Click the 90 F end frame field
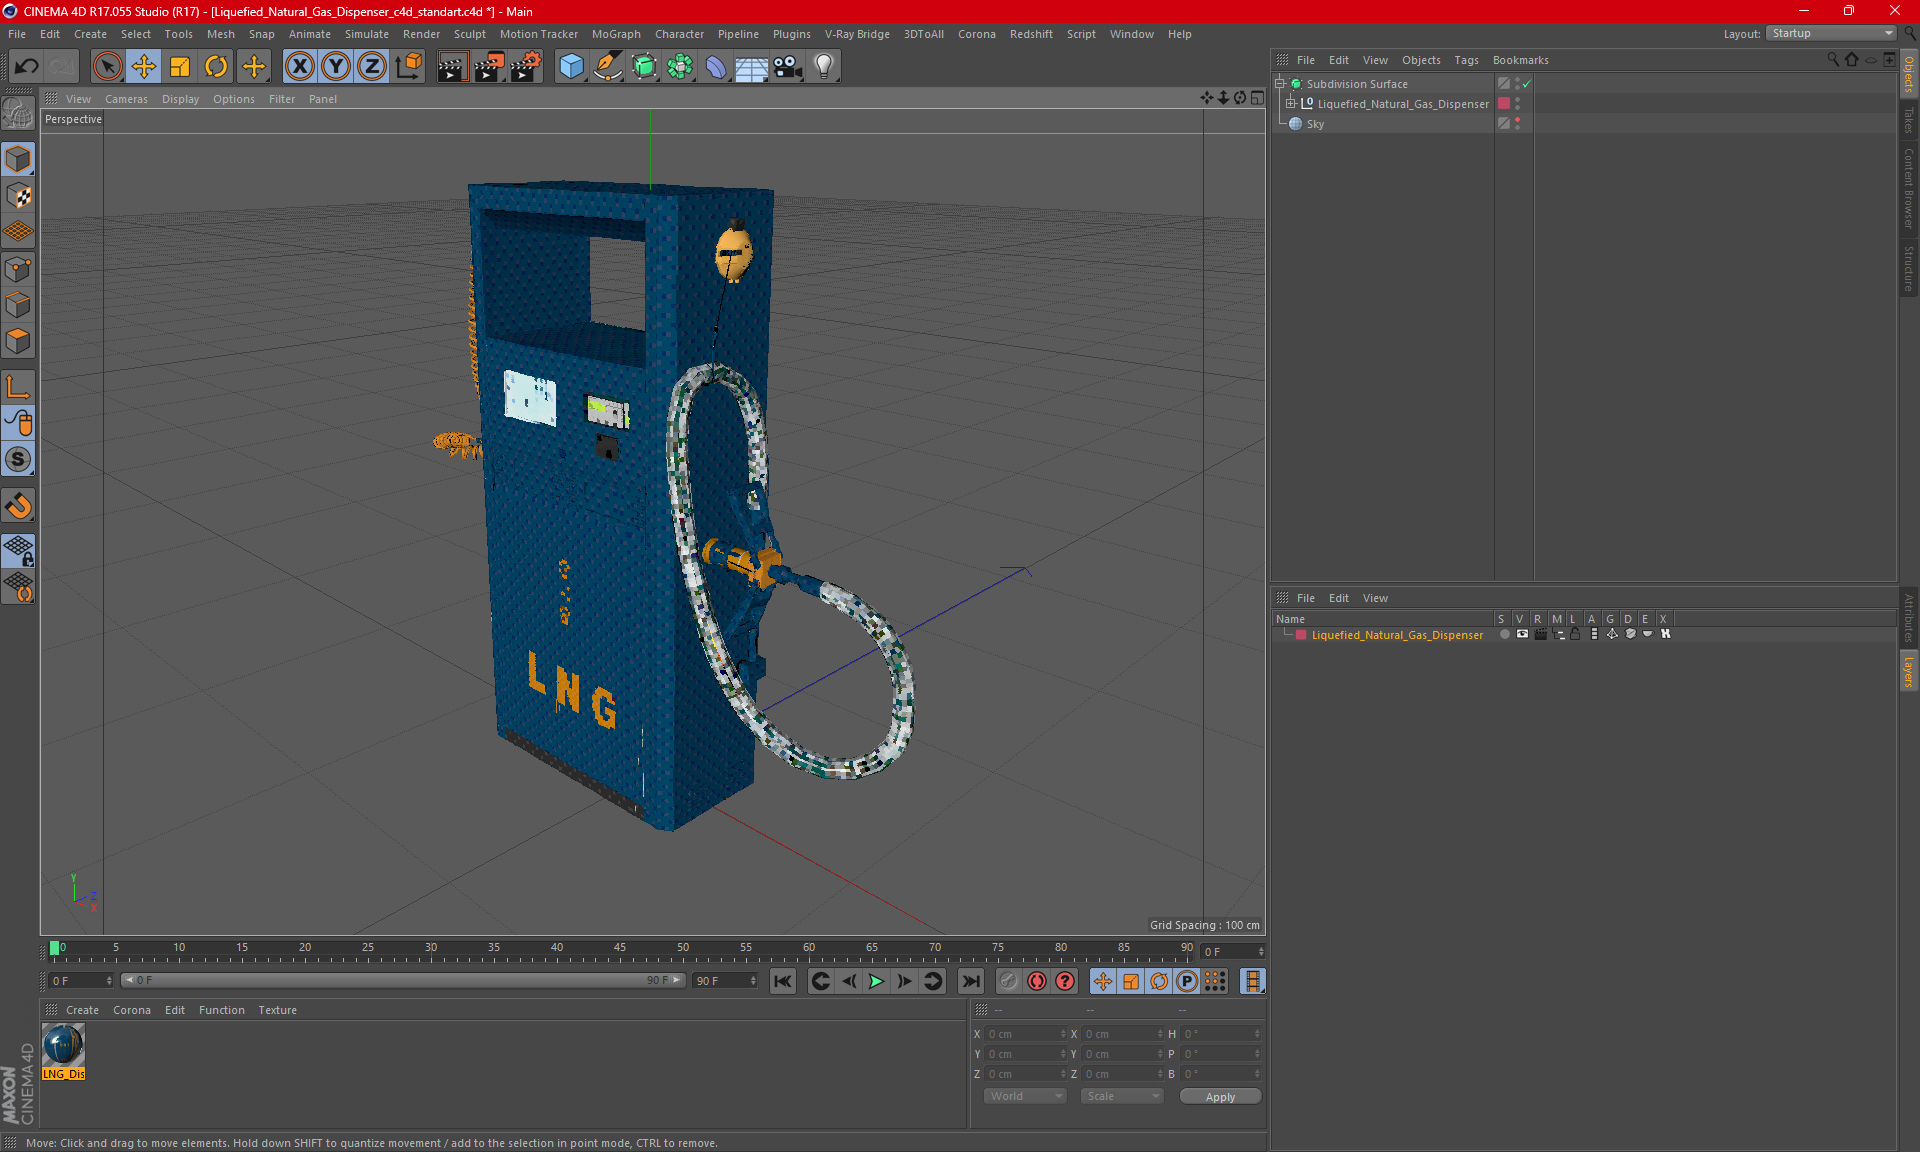Viewport: 1920px width, 1152px height. point(726,981)
